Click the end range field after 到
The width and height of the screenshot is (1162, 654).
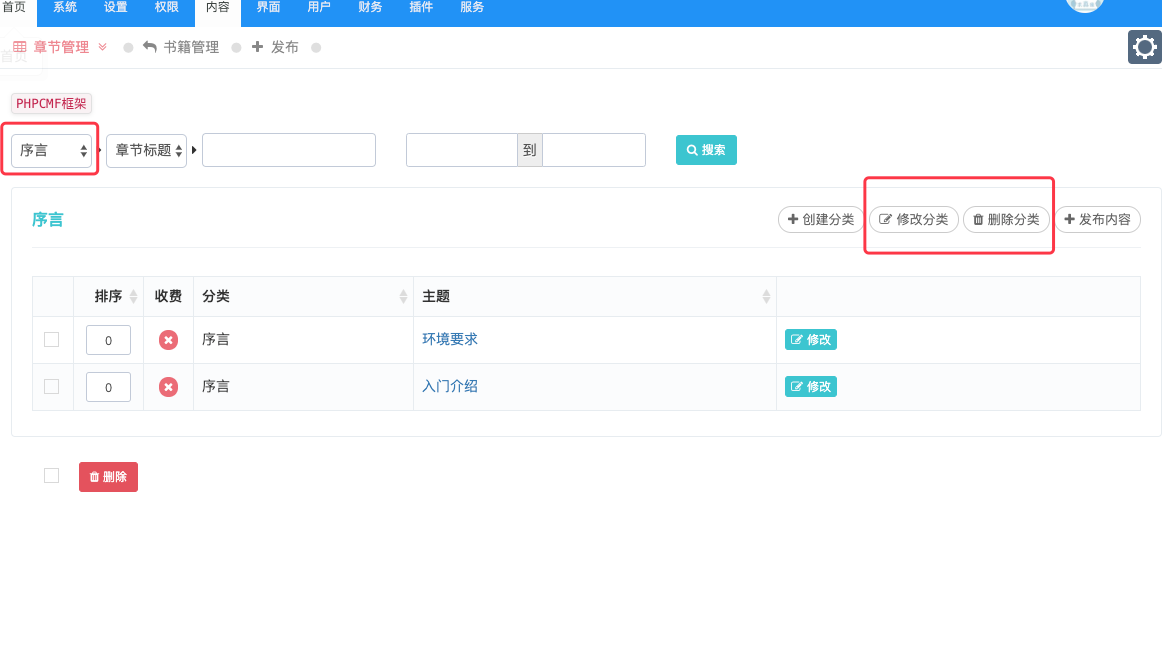(594, 150)
